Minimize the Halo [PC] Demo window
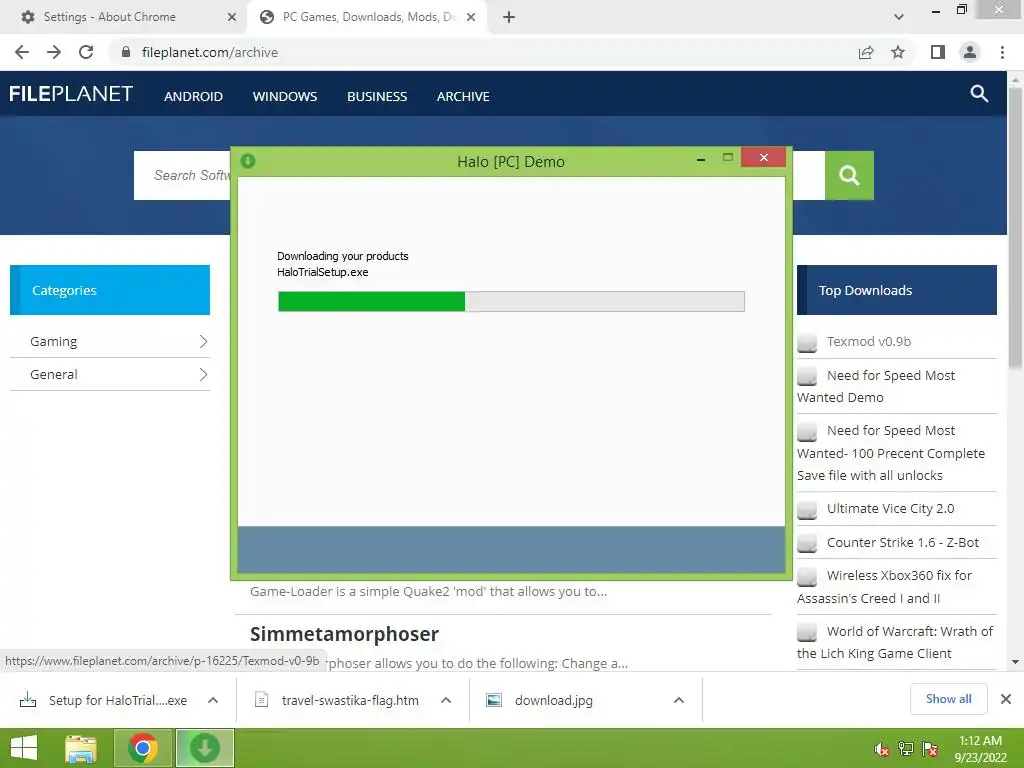The height and width of the screenshot is (768, 1024). click(701, 159)
